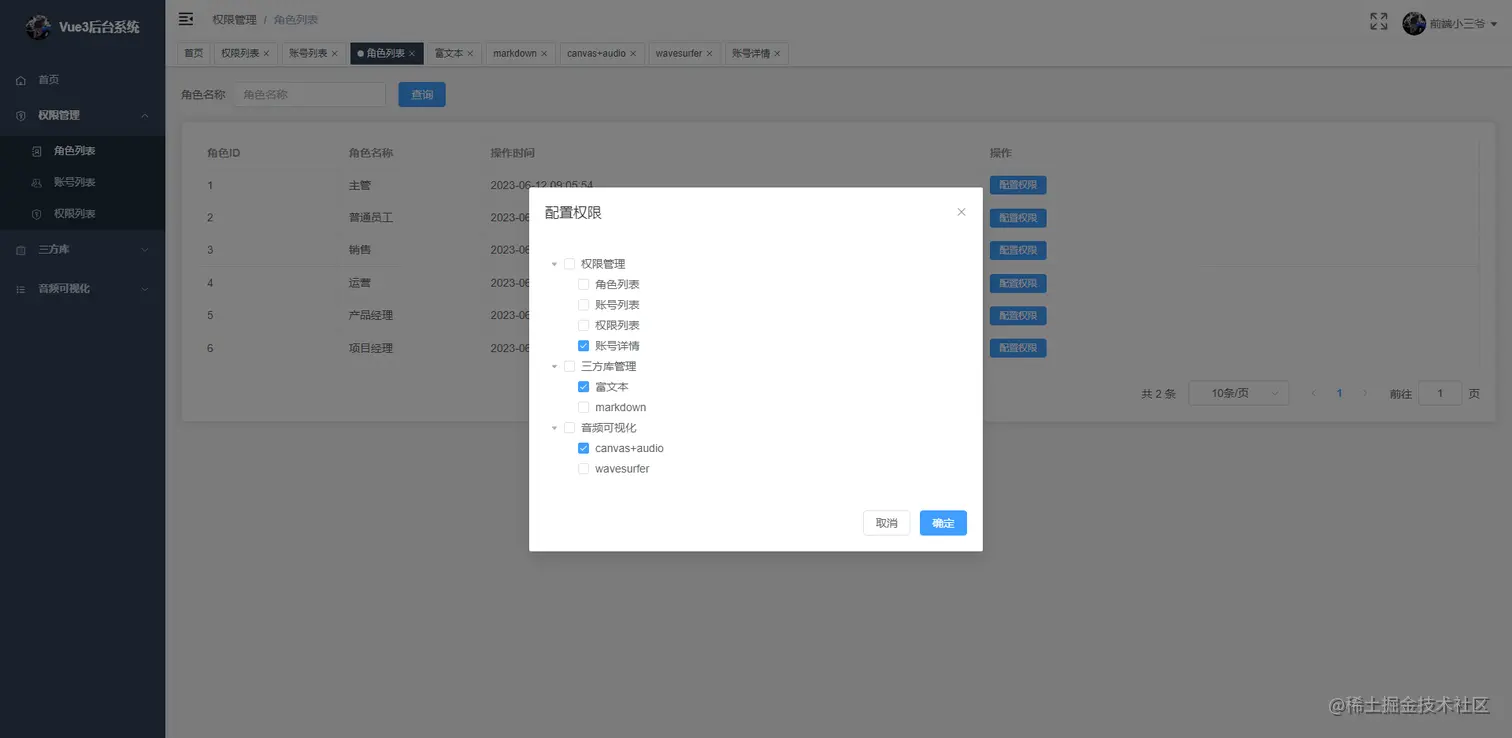Switch to the canvas+audio tab
The height and width of the screenshot is (738, 1512).
(x=596, y=53)
